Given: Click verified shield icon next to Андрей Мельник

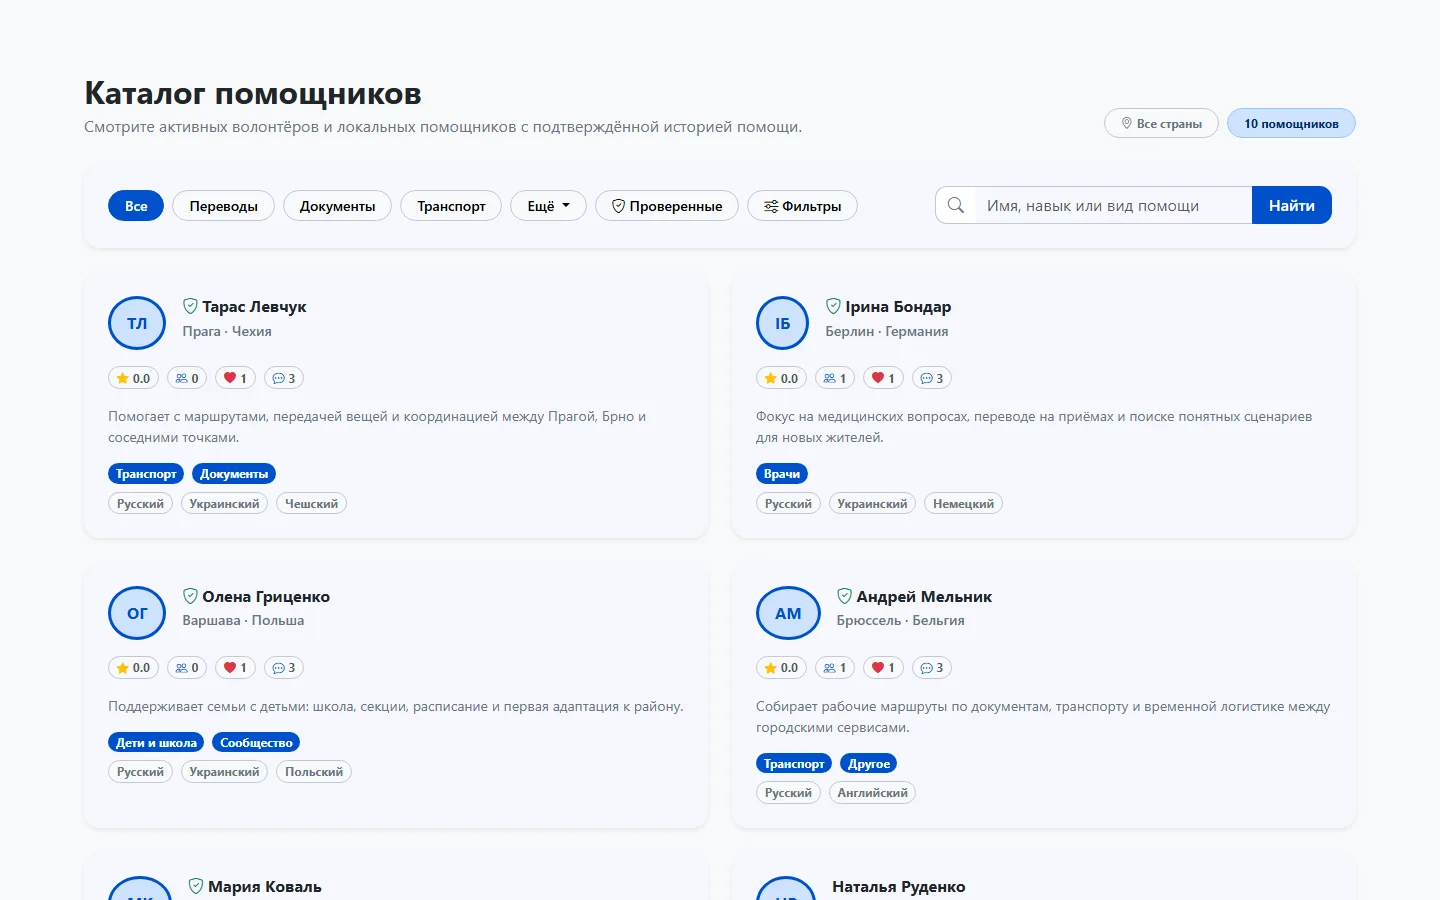Looking at the screenshot, I should (x=844, y=596).
